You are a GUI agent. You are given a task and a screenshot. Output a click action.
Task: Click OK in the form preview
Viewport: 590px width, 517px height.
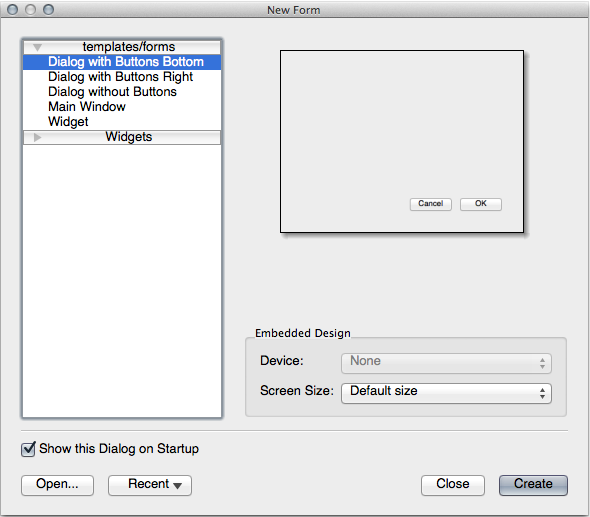pyautogui.click(x=481, y=204)
